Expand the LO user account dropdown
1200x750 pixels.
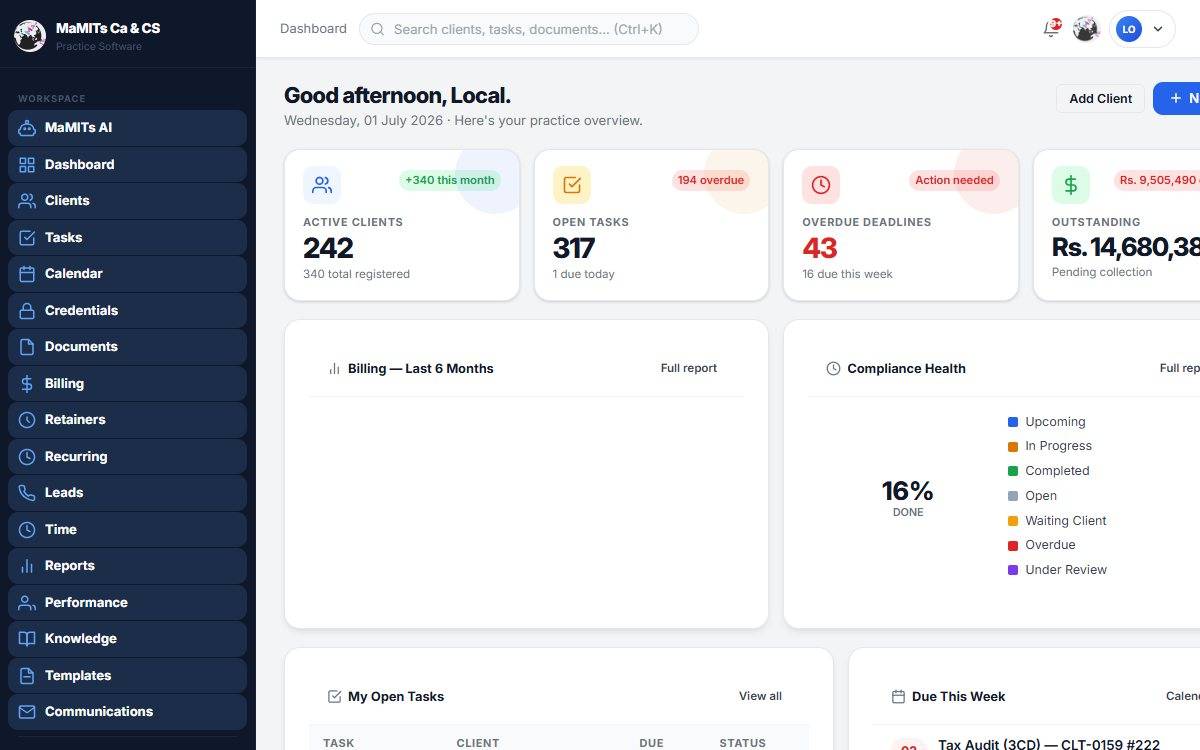click(x=1142, y=29)
